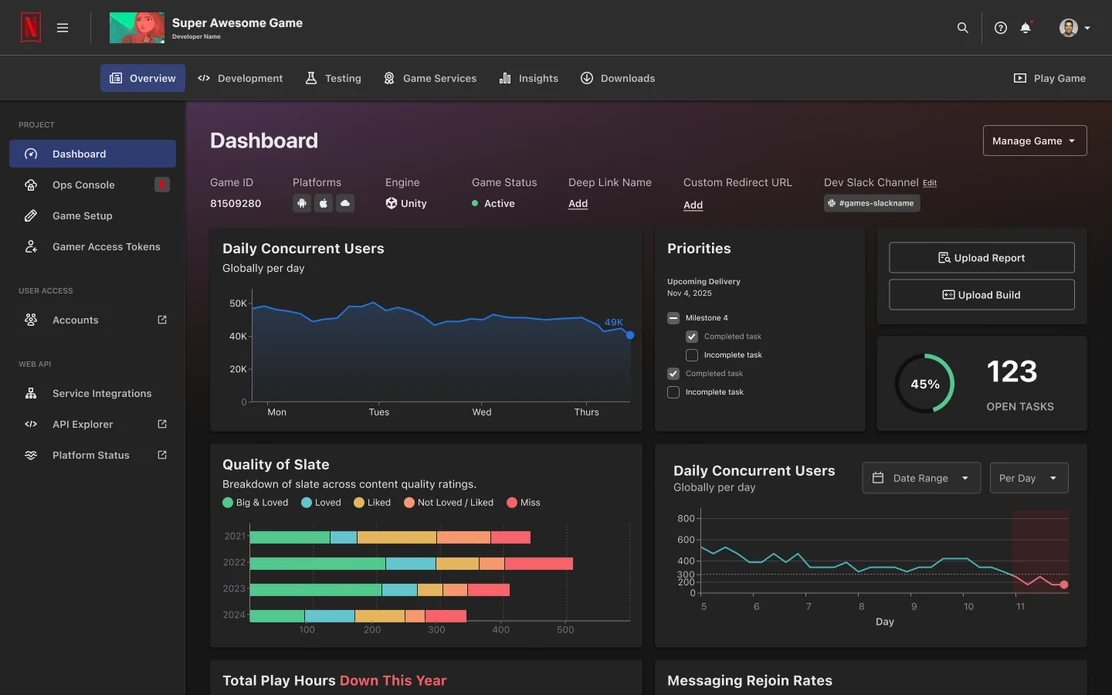Click the search magnifier icon

point(962,28)
